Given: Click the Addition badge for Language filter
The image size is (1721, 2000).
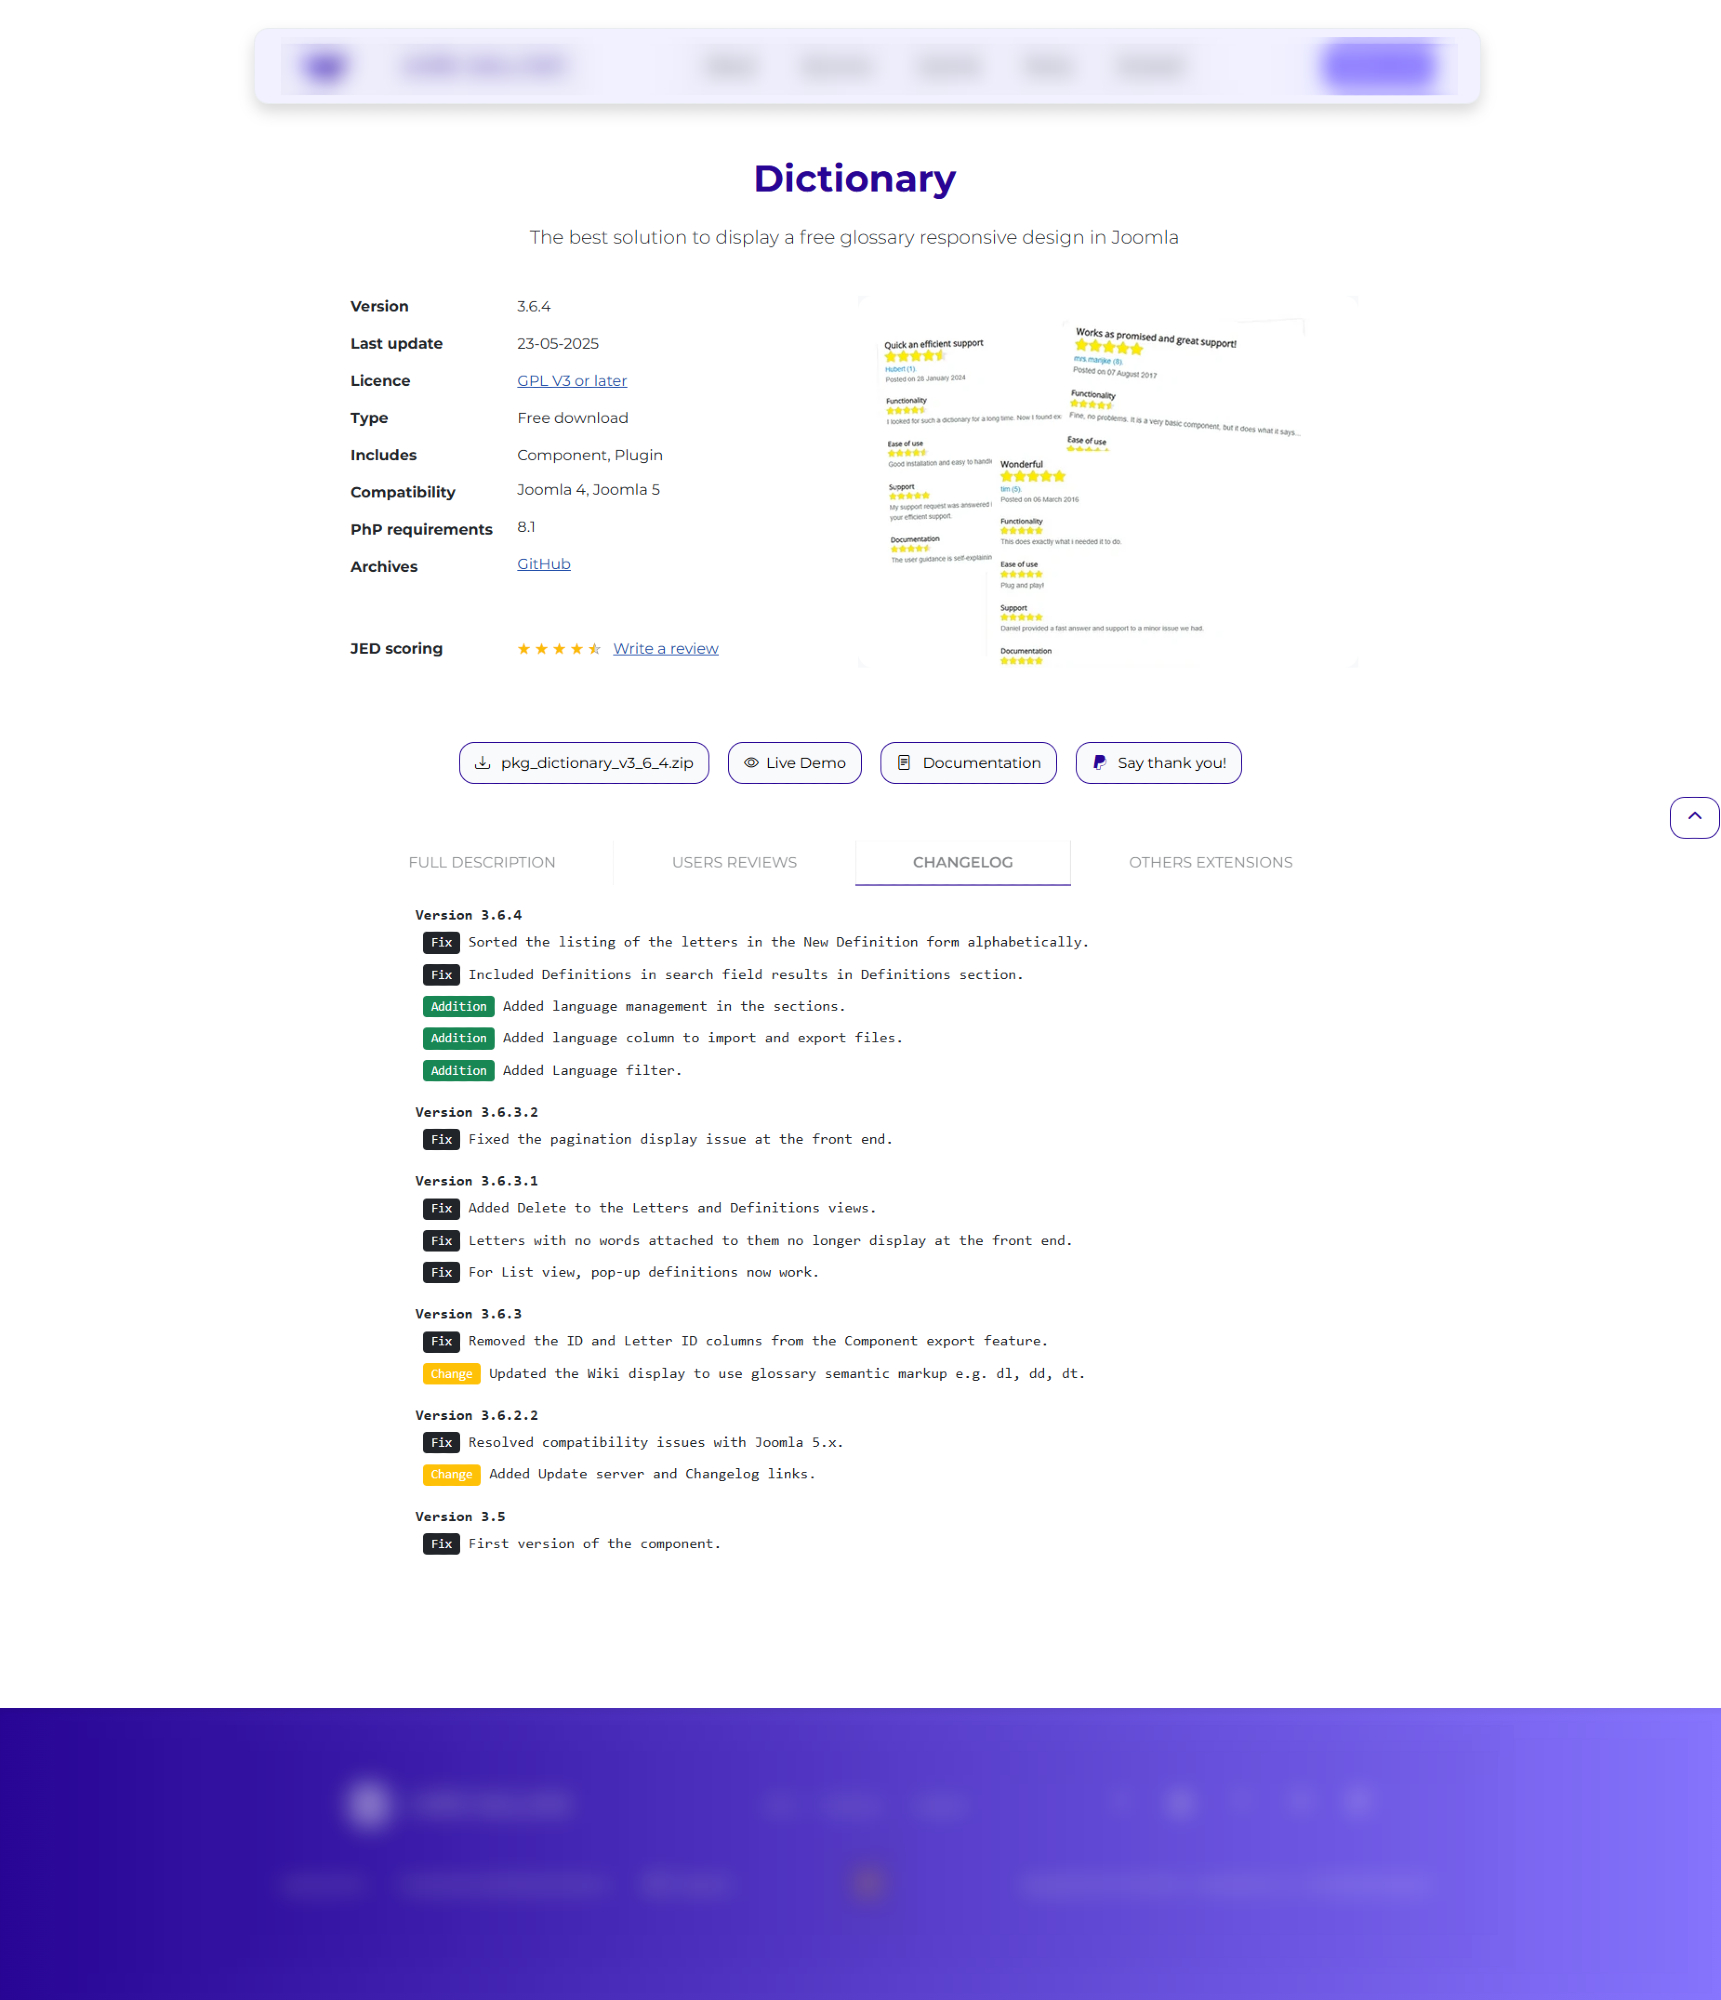Looking at the screenshot, I should click(x=458, y=1071).
